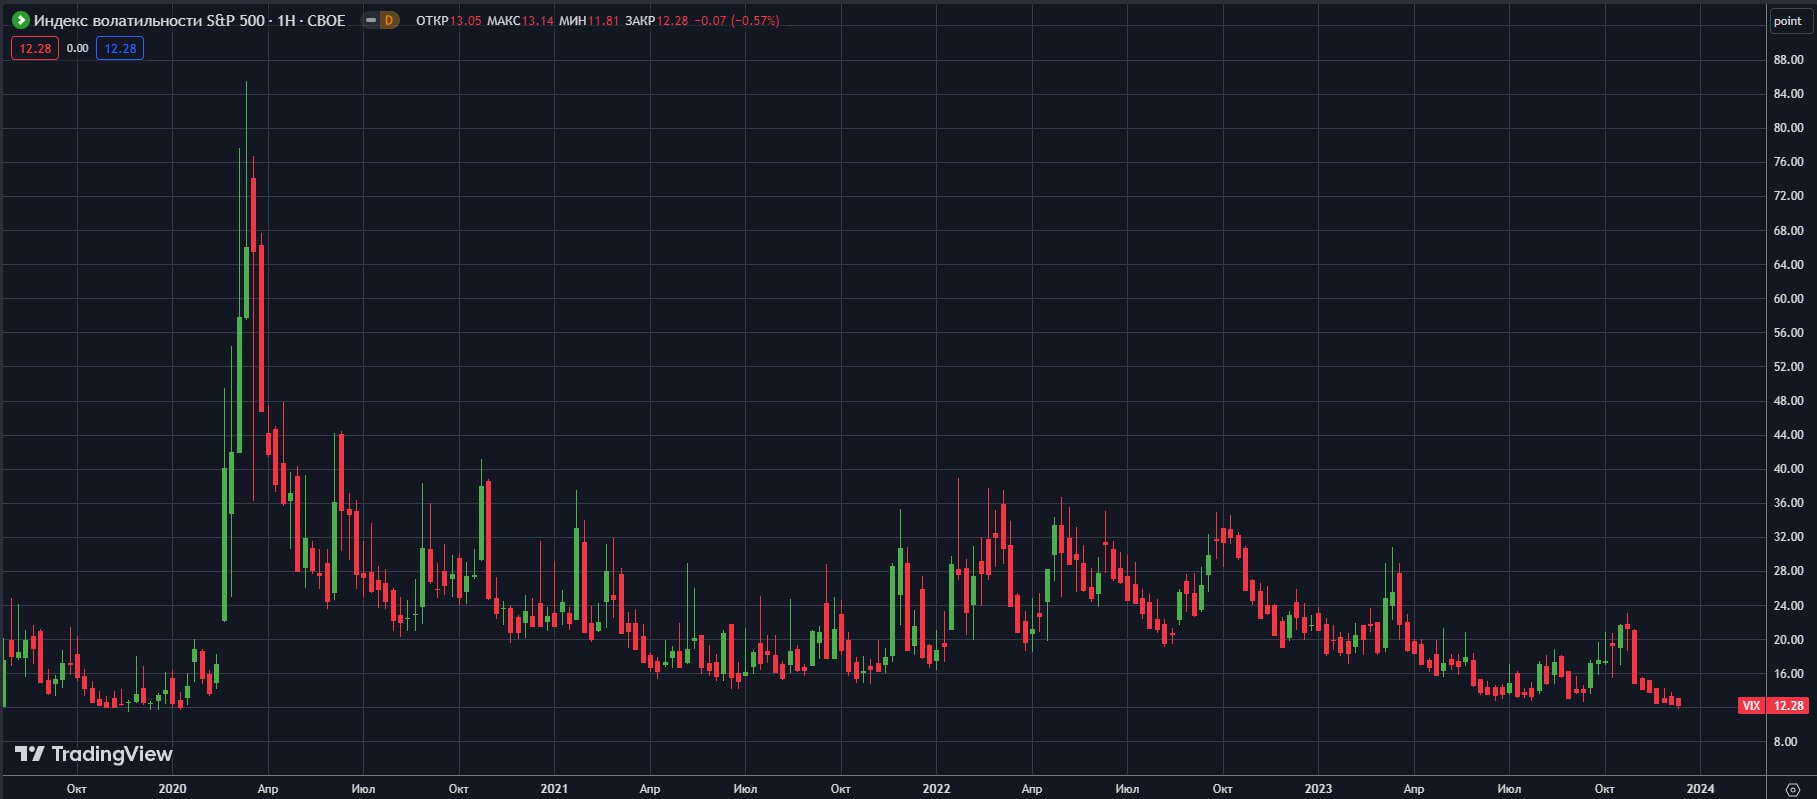Click the green symbol logo icon
Viewport: 1817px width, 799px height.
tap(21, 20)
